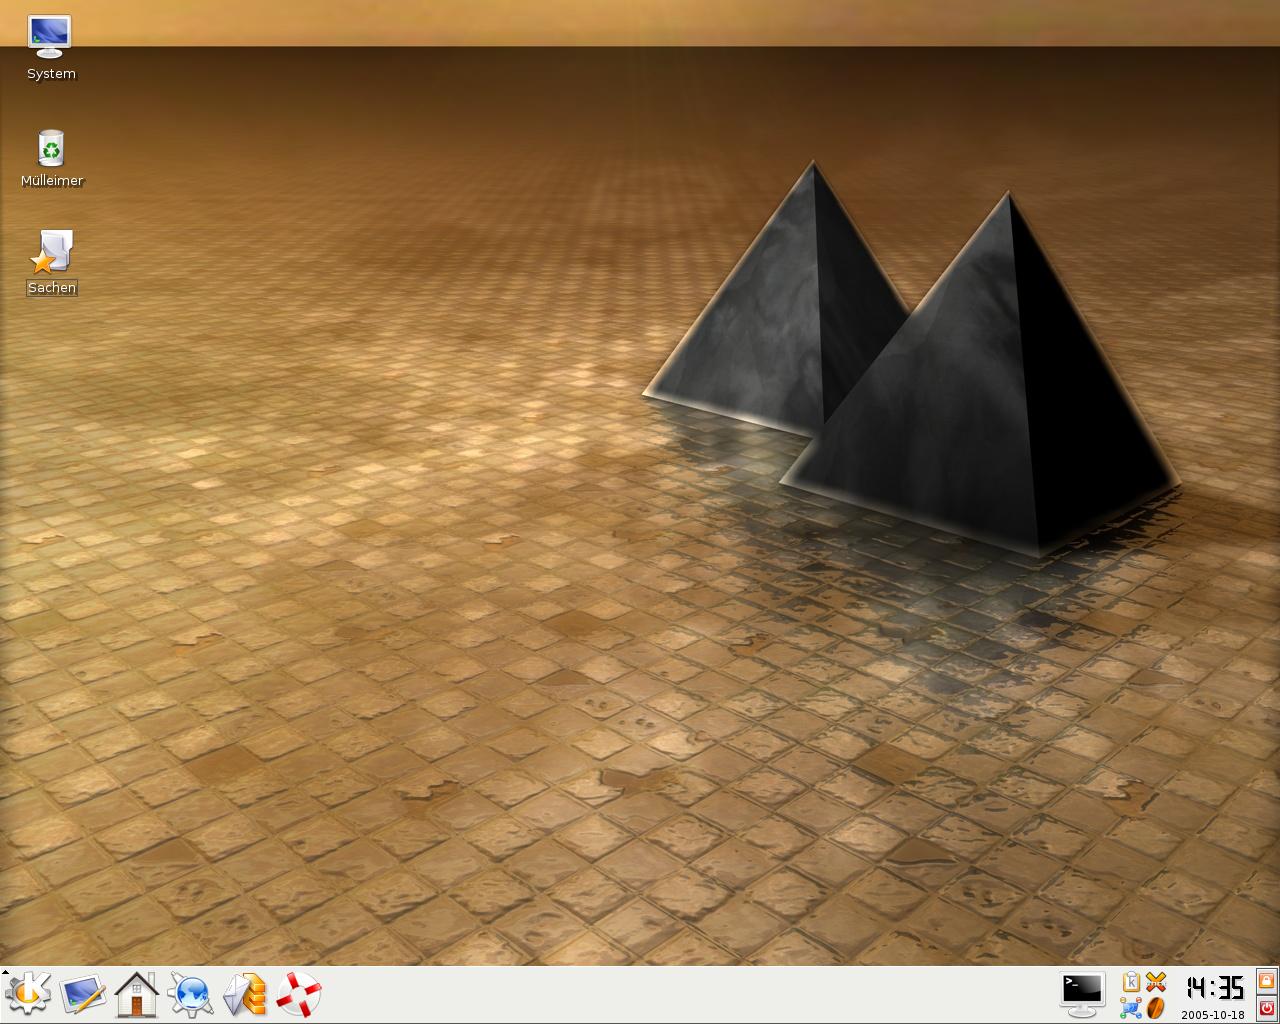Click the network nodes tray icon
The width and height of the screenshot is (1280, 1024).
pyautogui.click(x=1131, y=1007)
